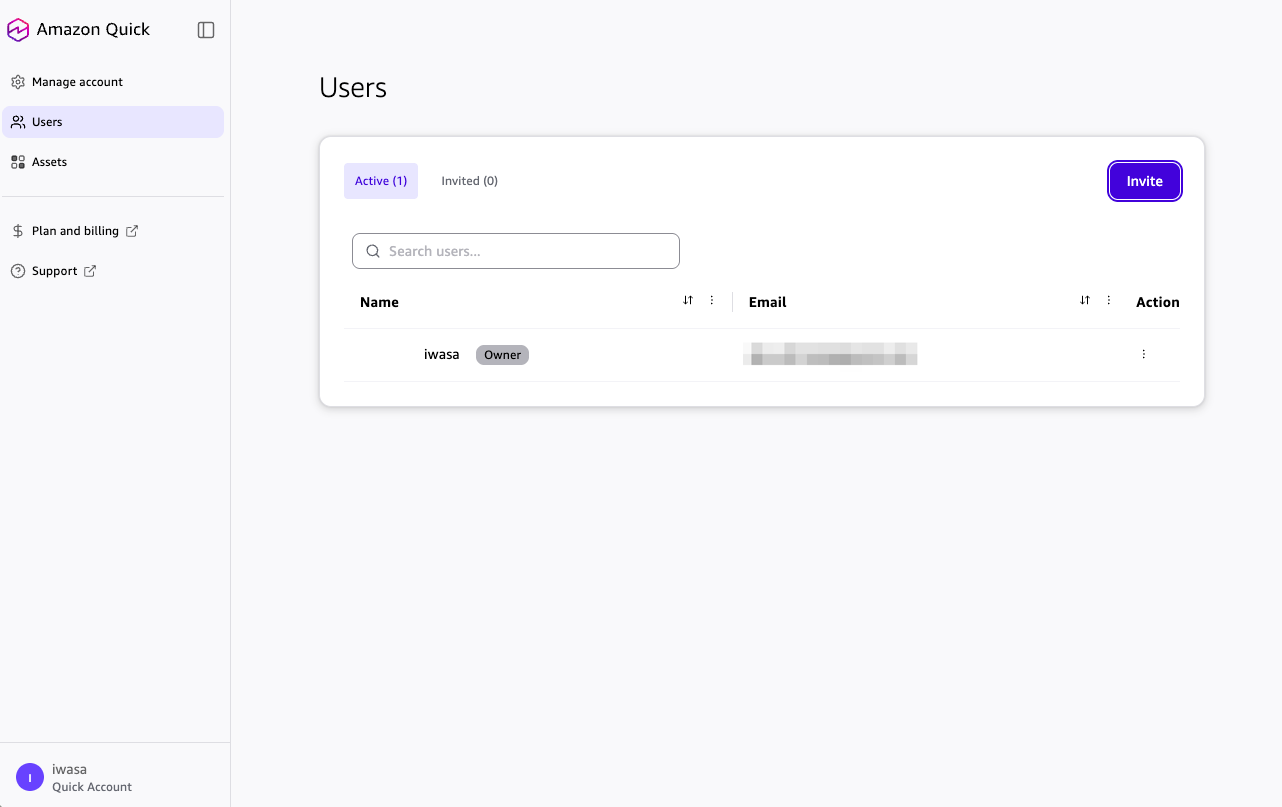1282x807 pixels.
Task: Click the Manage account gear icon
Action: click(x=18, y=82)
